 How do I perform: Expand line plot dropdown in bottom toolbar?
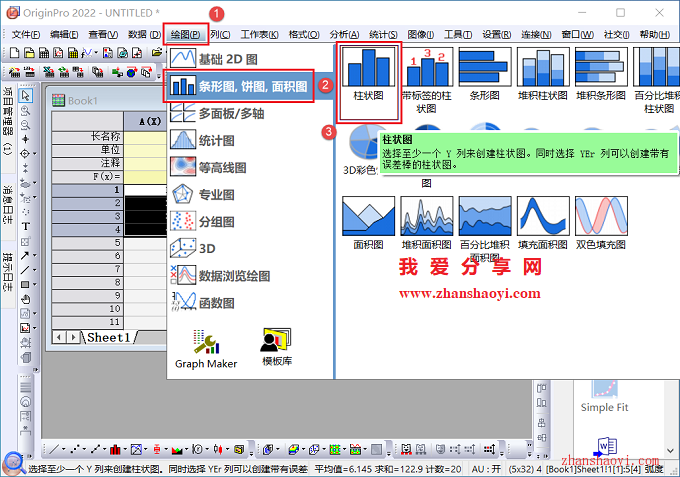63,450
